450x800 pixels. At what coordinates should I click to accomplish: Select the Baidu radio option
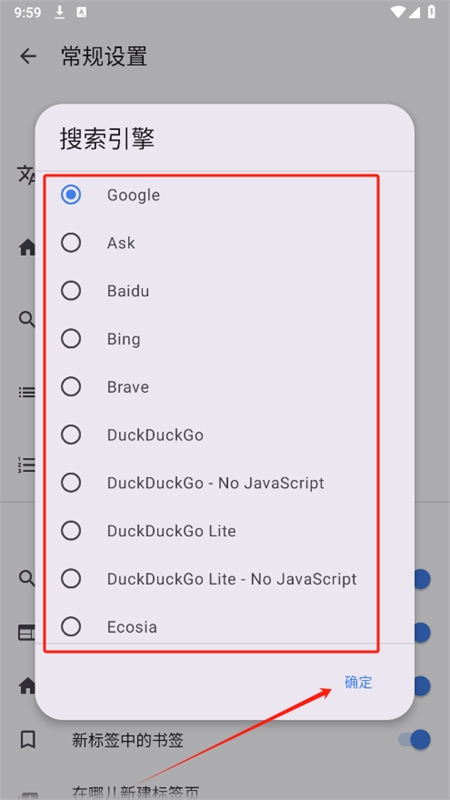click(x=71, y=291)
